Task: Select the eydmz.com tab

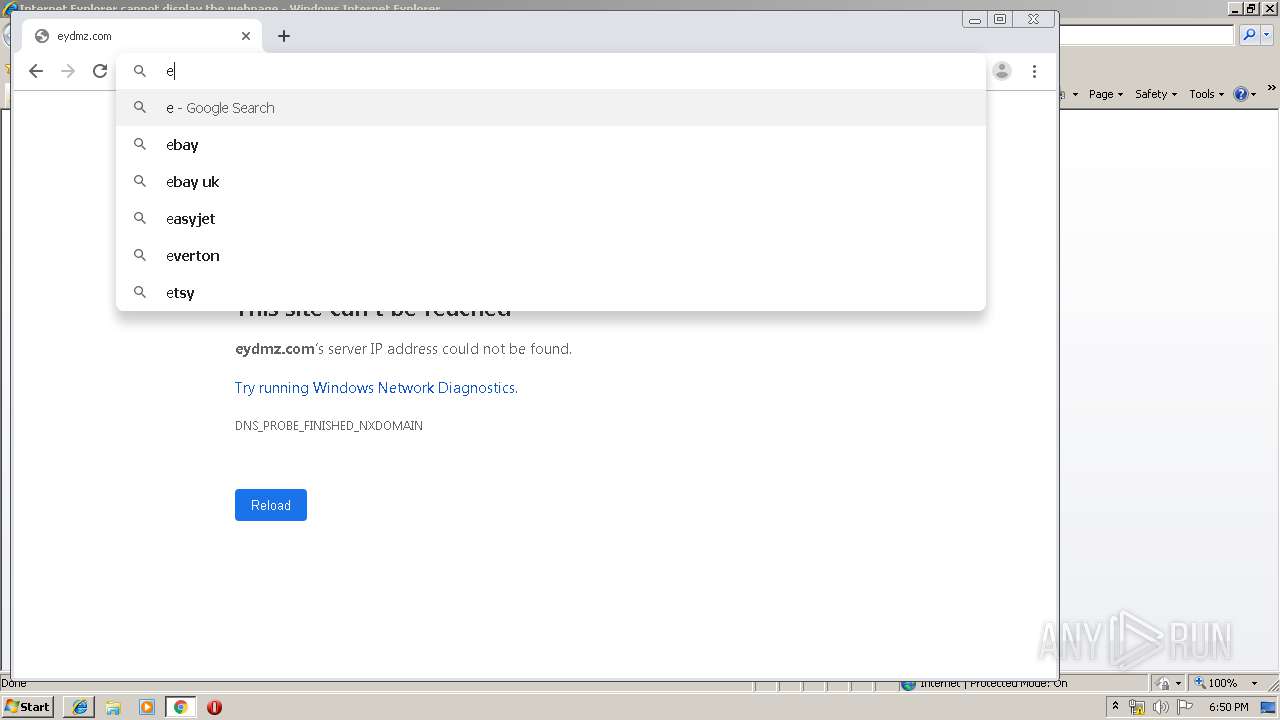Action: point(141,36)
